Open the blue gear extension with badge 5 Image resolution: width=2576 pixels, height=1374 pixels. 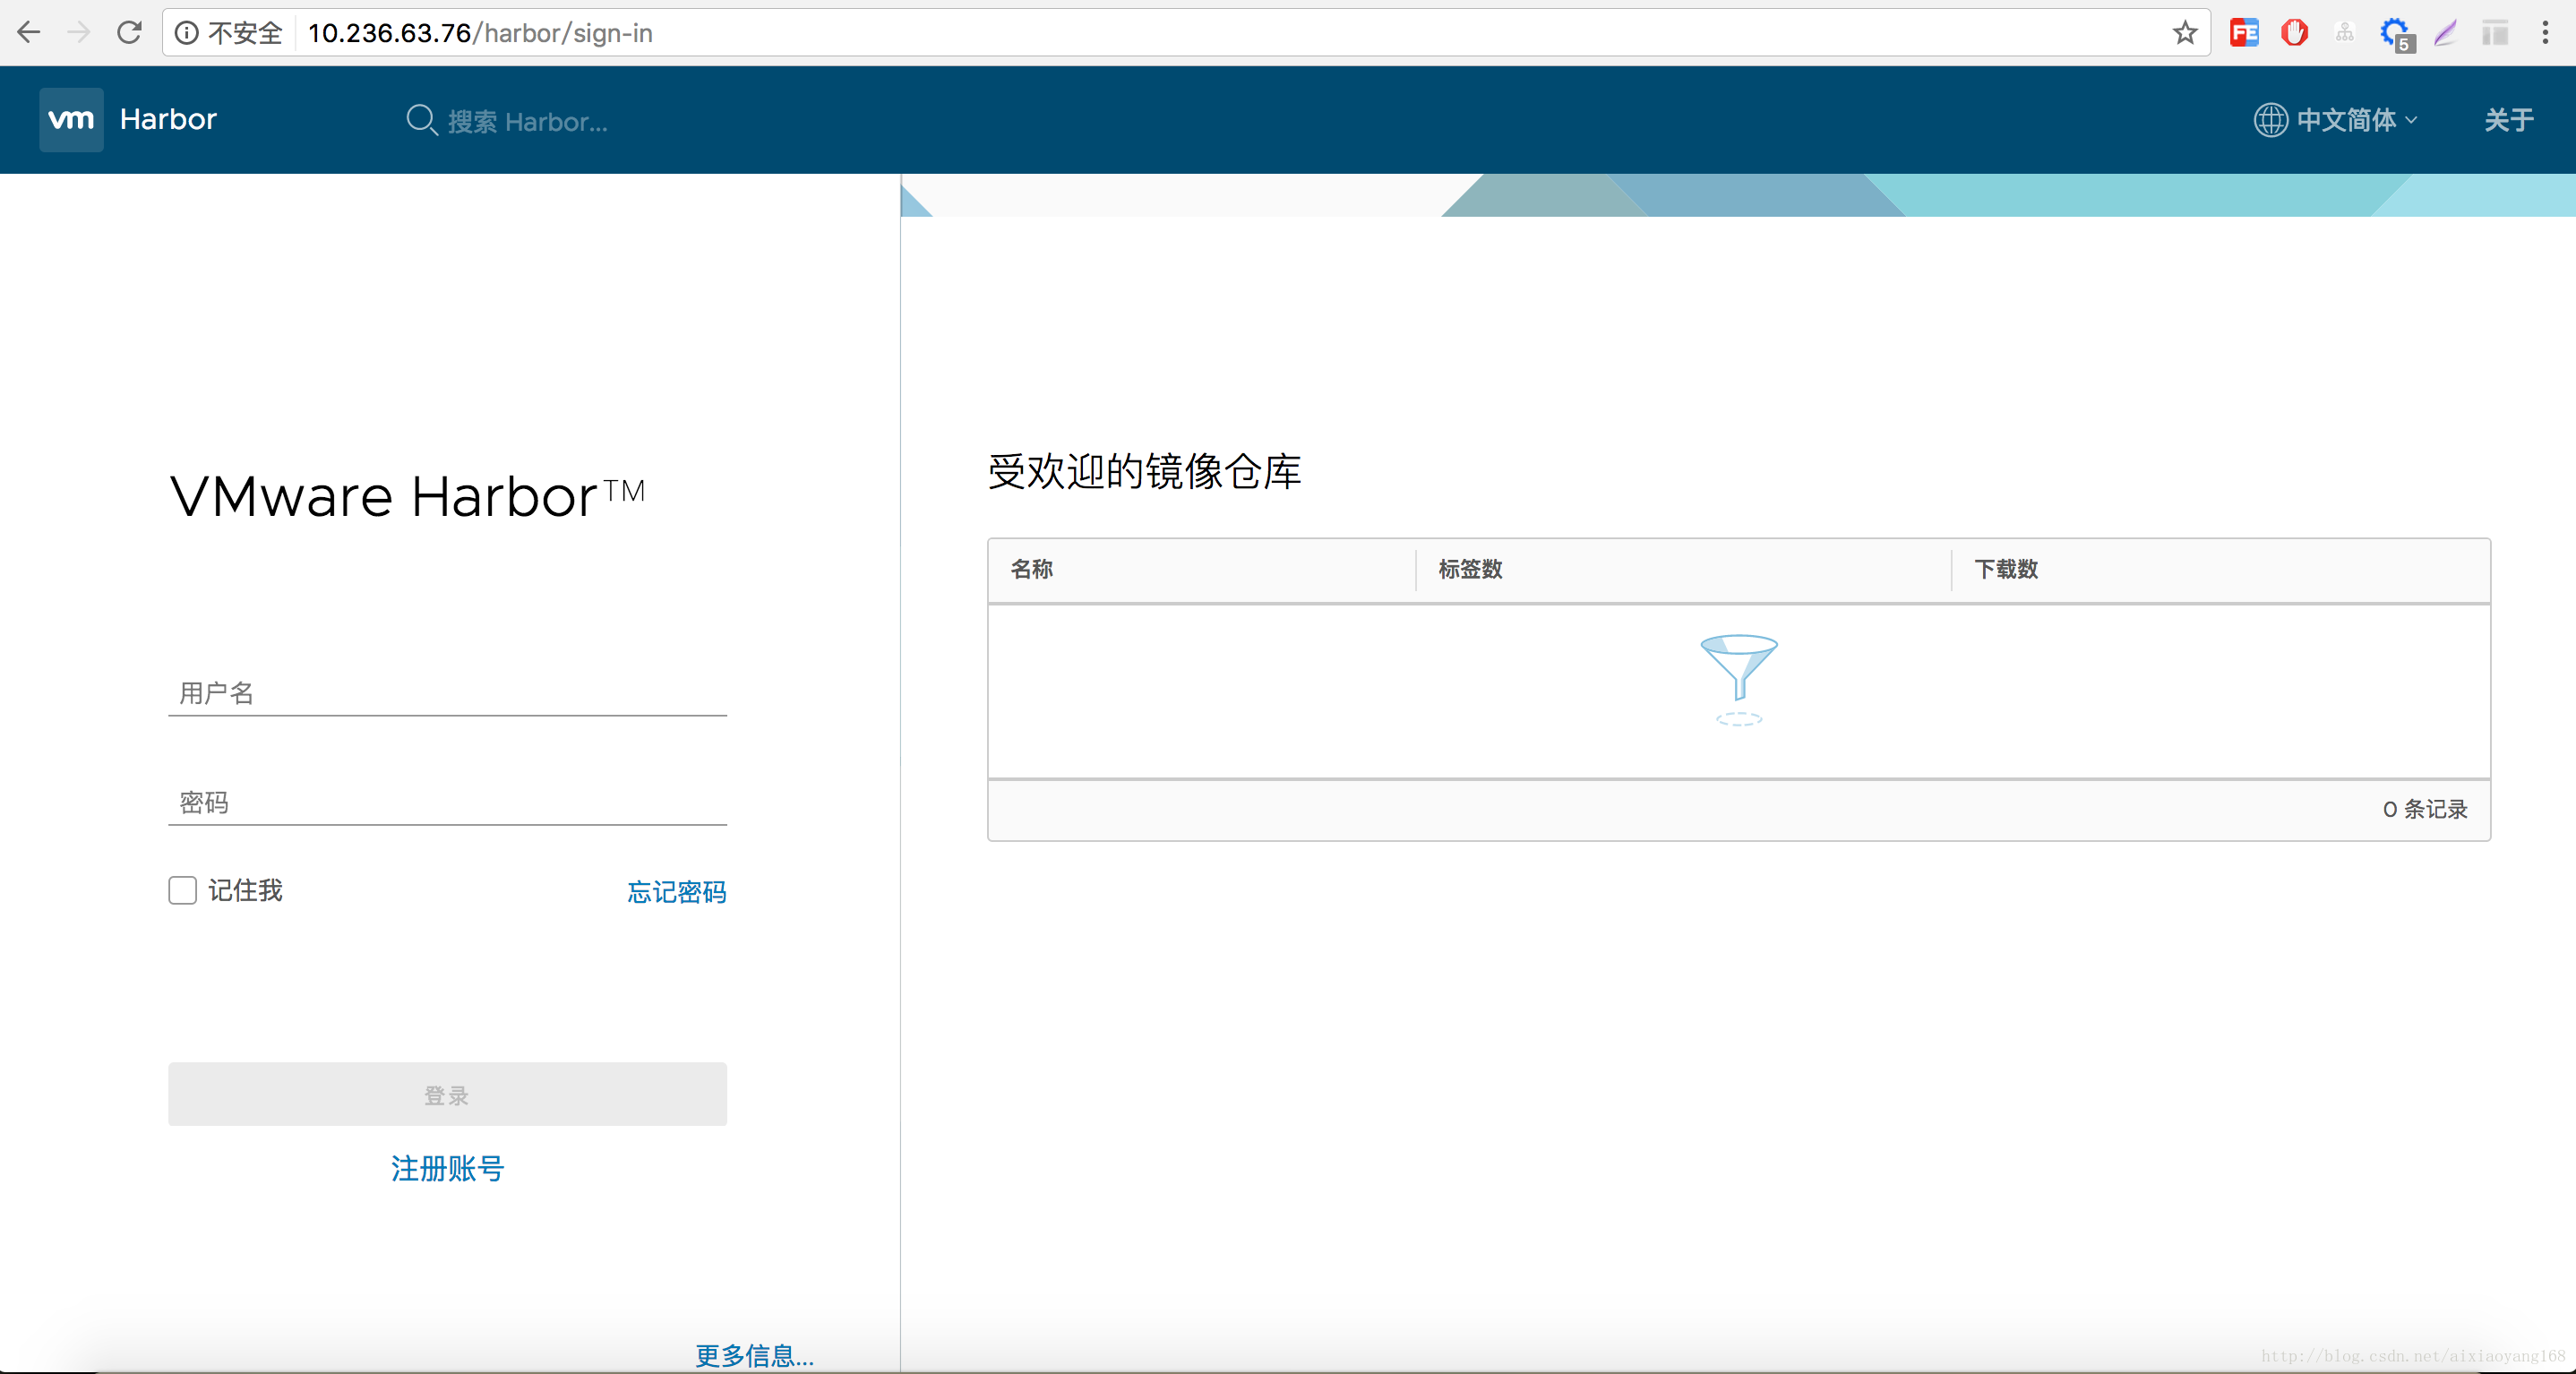pos(2397,35)
